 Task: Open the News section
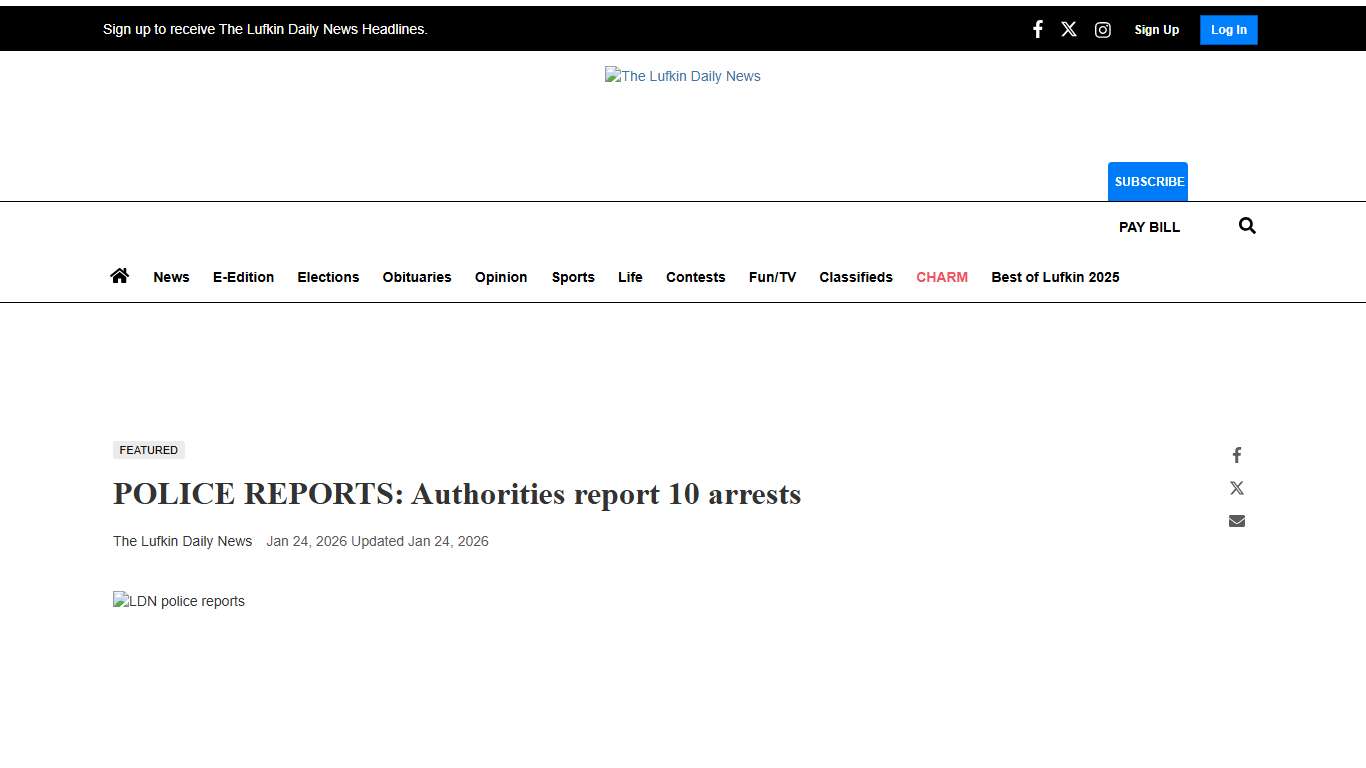171,277
